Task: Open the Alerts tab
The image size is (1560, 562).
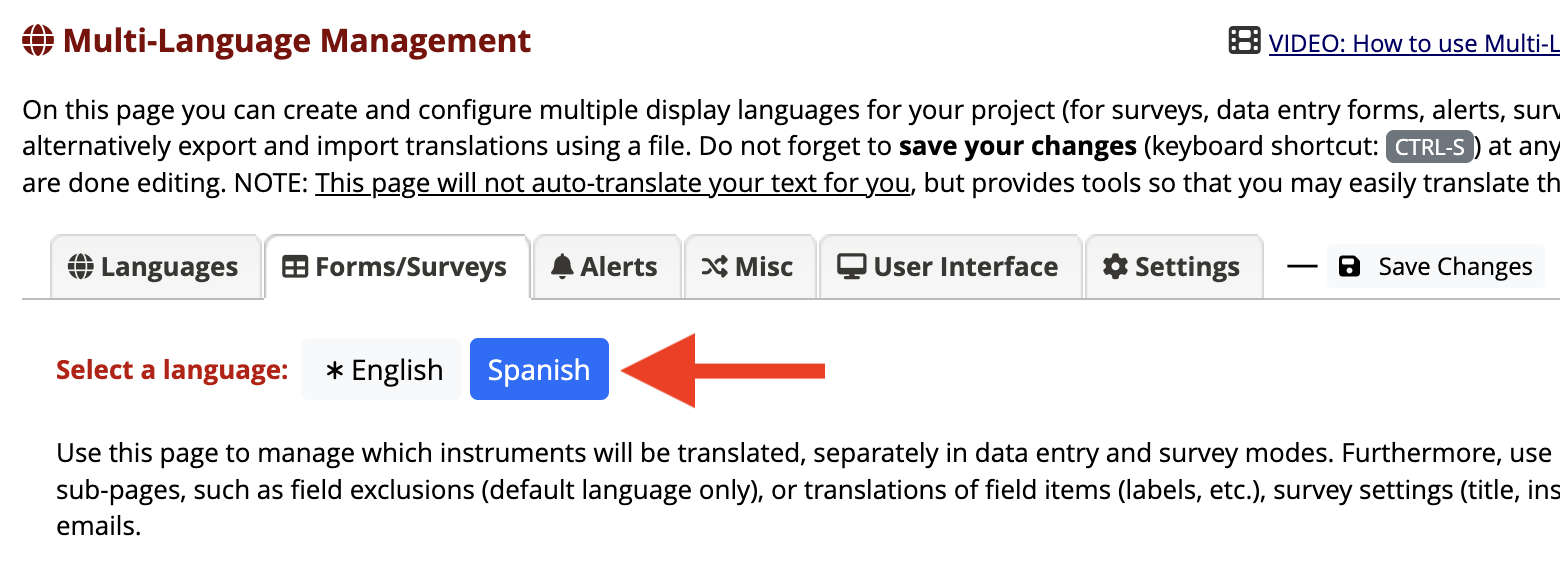Action: [x=606, y=267]
